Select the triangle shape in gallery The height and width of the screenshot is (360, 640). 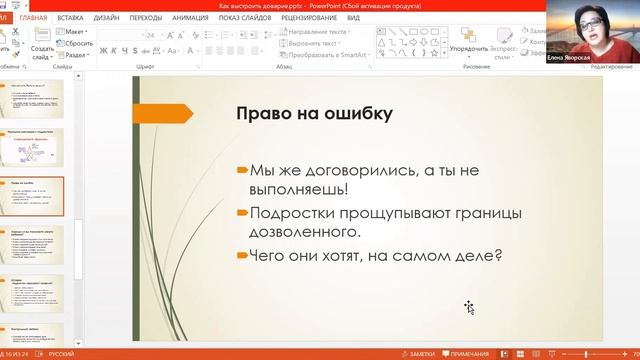(x=381, y=42)
